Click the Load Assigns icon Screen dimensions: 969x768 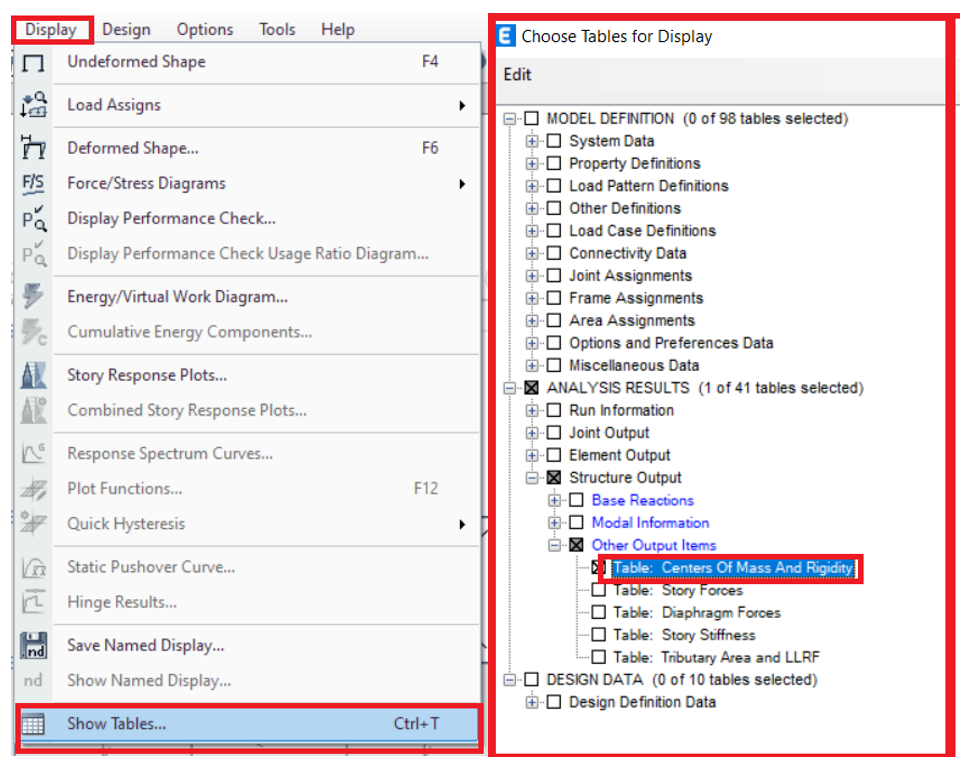(33, 104)
